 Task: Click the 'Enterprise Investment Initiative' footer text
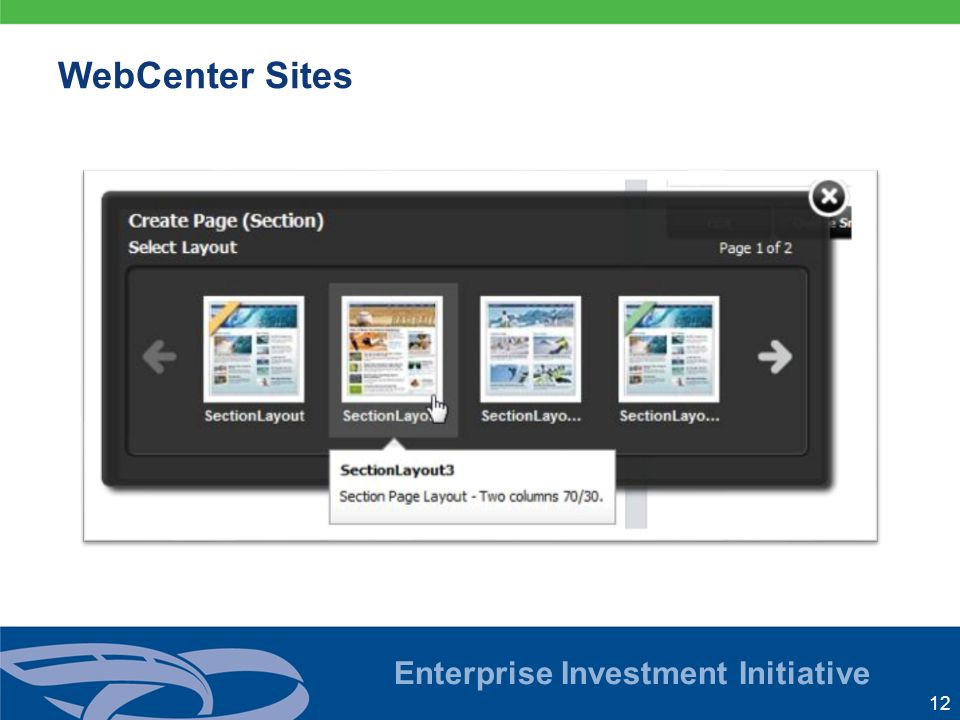click(x=632, y=673)
